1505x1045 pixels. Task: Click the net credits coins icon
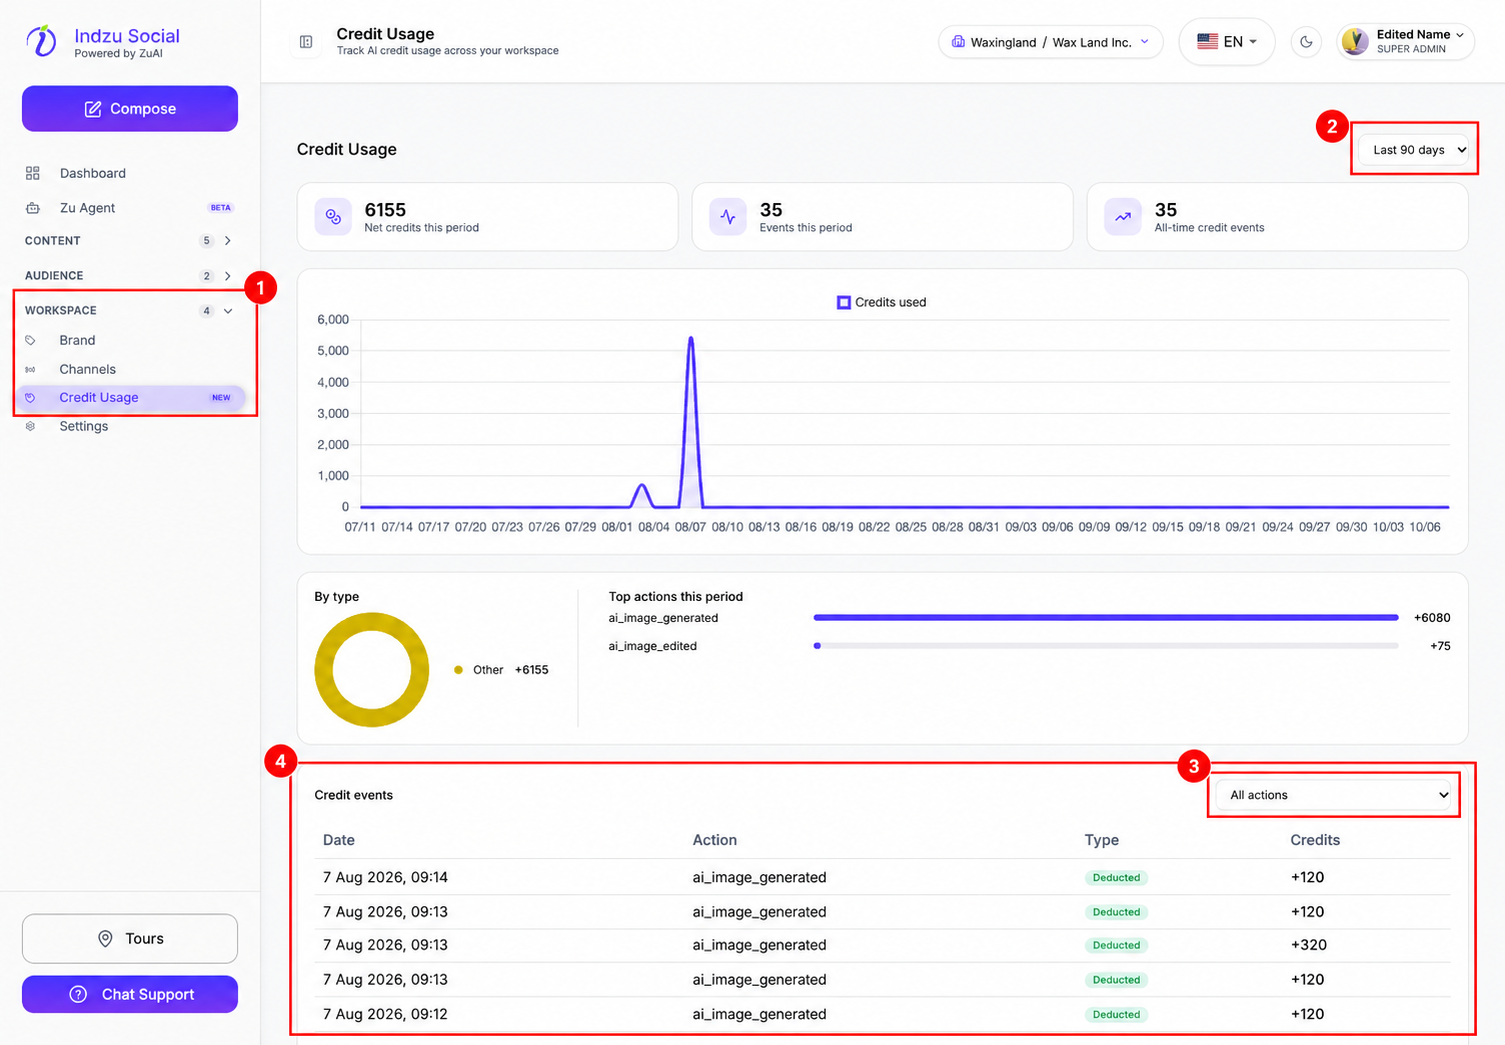click(x=333, y=217)
